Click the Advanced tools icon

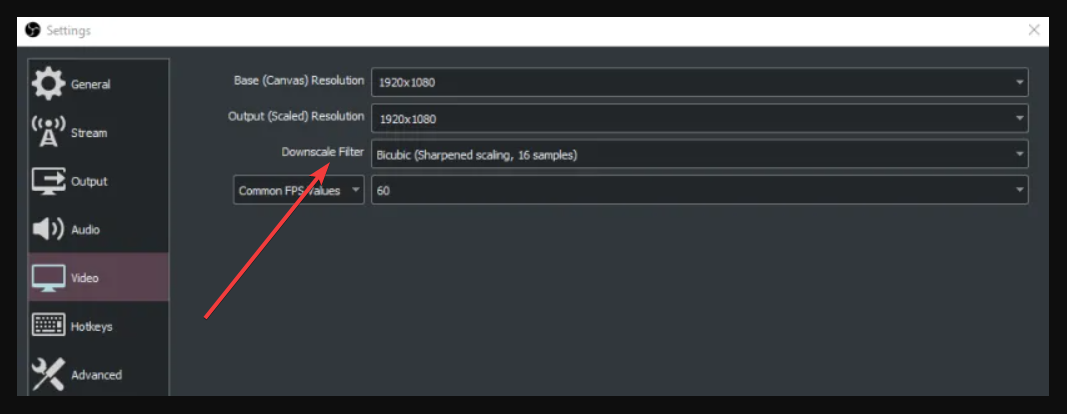click(x=48, y=375)
